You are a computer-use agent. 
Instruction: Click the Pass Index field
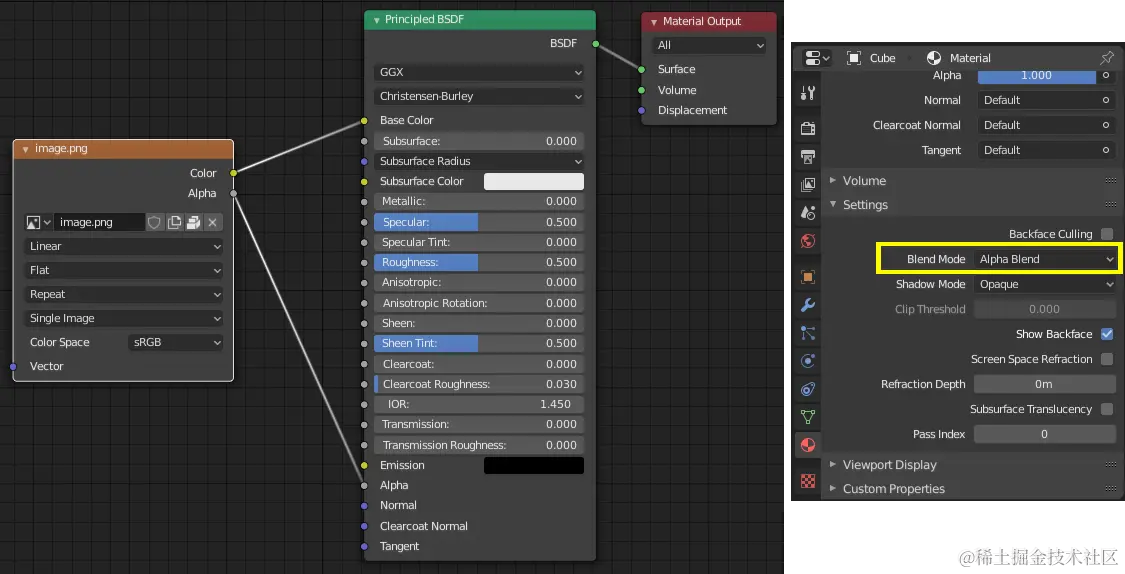click(1045, 434)
